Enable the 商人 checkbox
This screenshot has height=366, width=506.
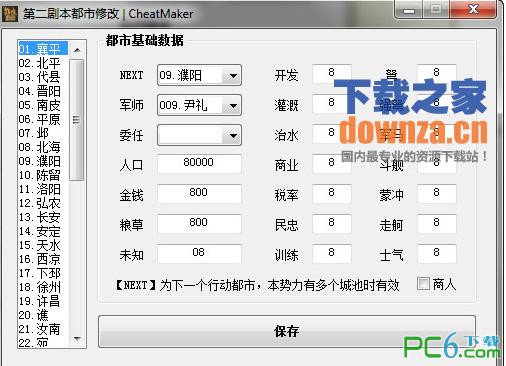[423, 284]
